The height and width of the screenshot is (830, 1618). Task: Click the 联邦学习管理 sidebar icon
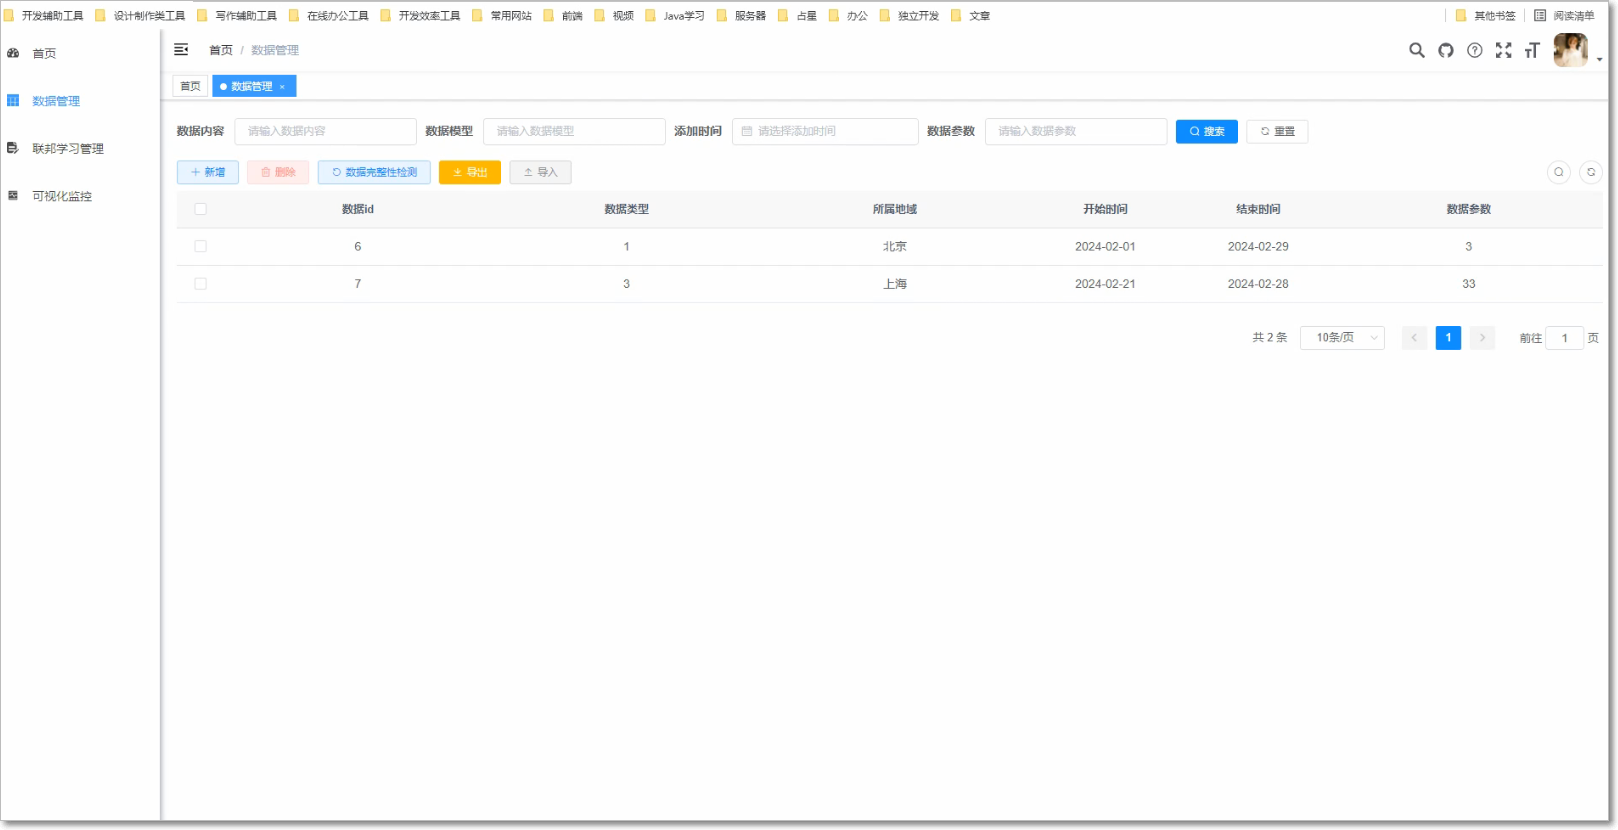point(13,148)
